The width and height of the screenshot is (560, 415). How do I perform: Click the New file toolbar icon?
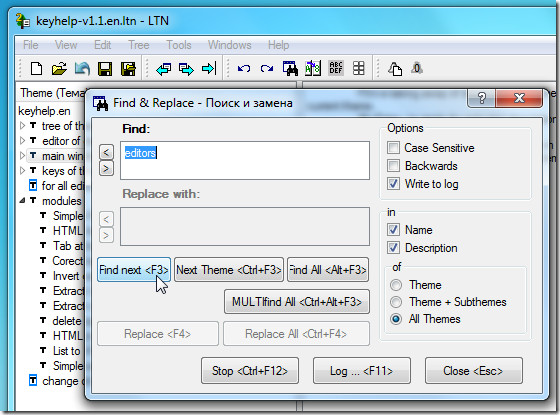36,68
